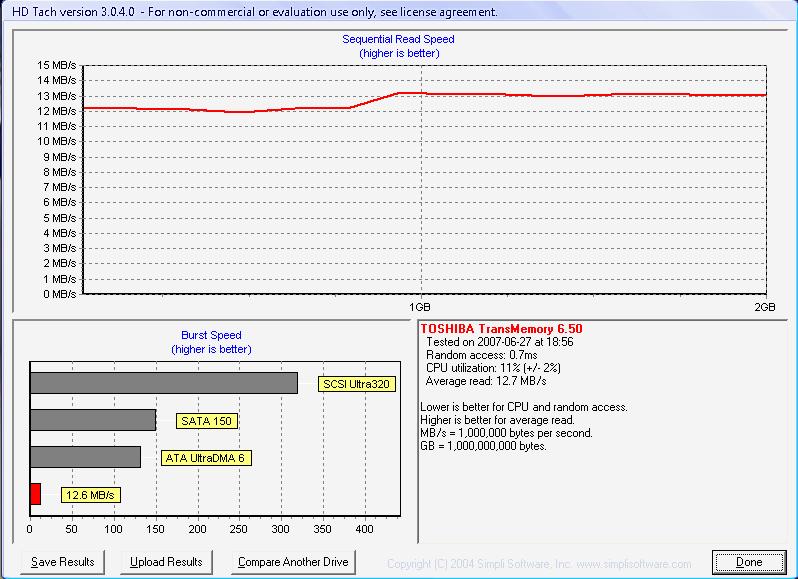Select the 2GB marker on graph axis
Image resolution: width=798 pixels, height=579 pixels.
point(766,306)
